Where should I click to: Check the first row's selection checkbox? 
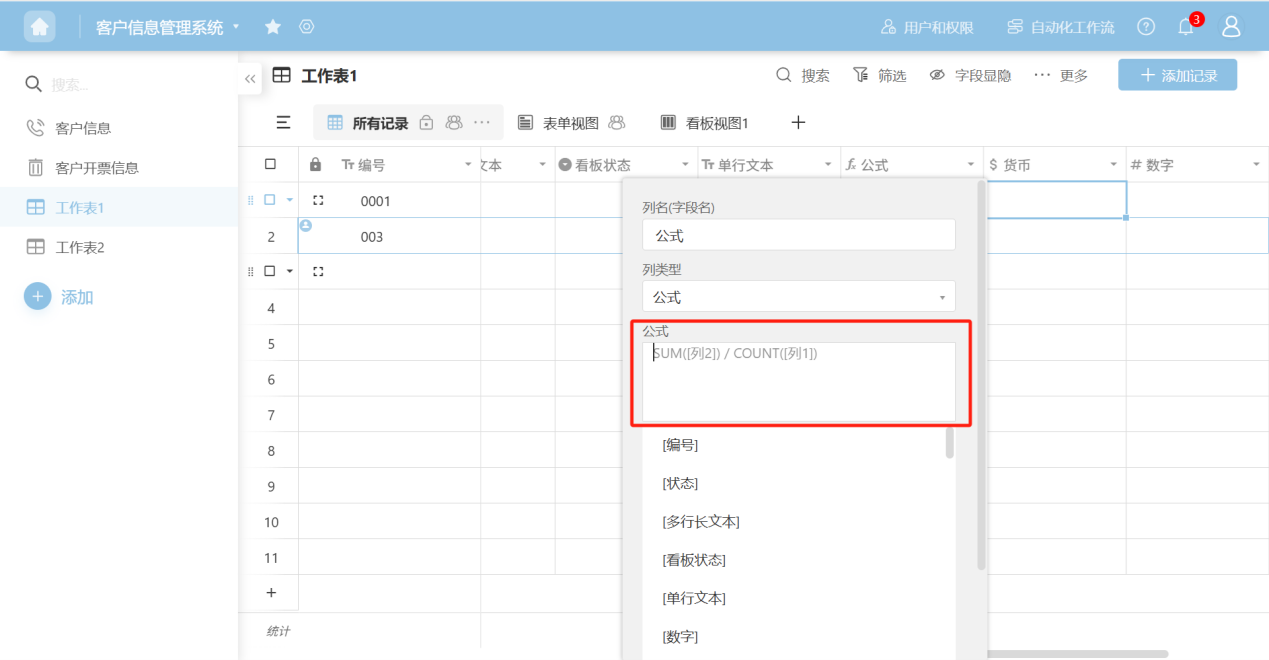tap(269, 200)
